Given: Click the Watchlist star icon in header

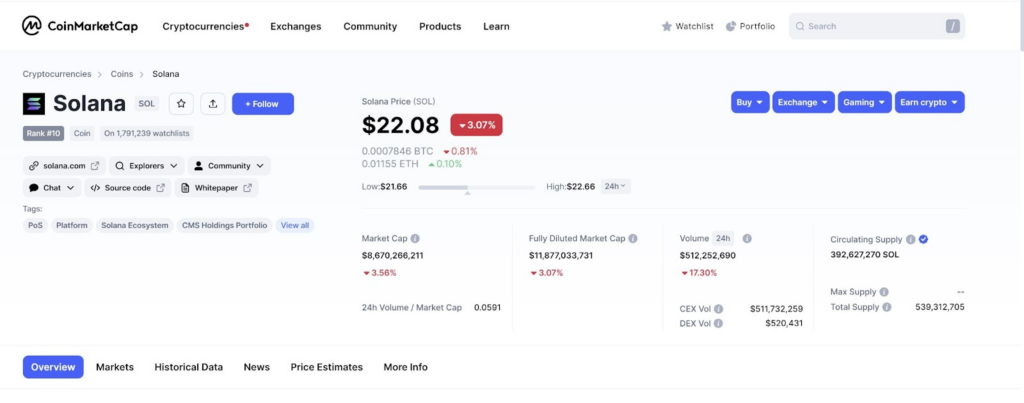Looking at the screenshot, I should 667,26.
